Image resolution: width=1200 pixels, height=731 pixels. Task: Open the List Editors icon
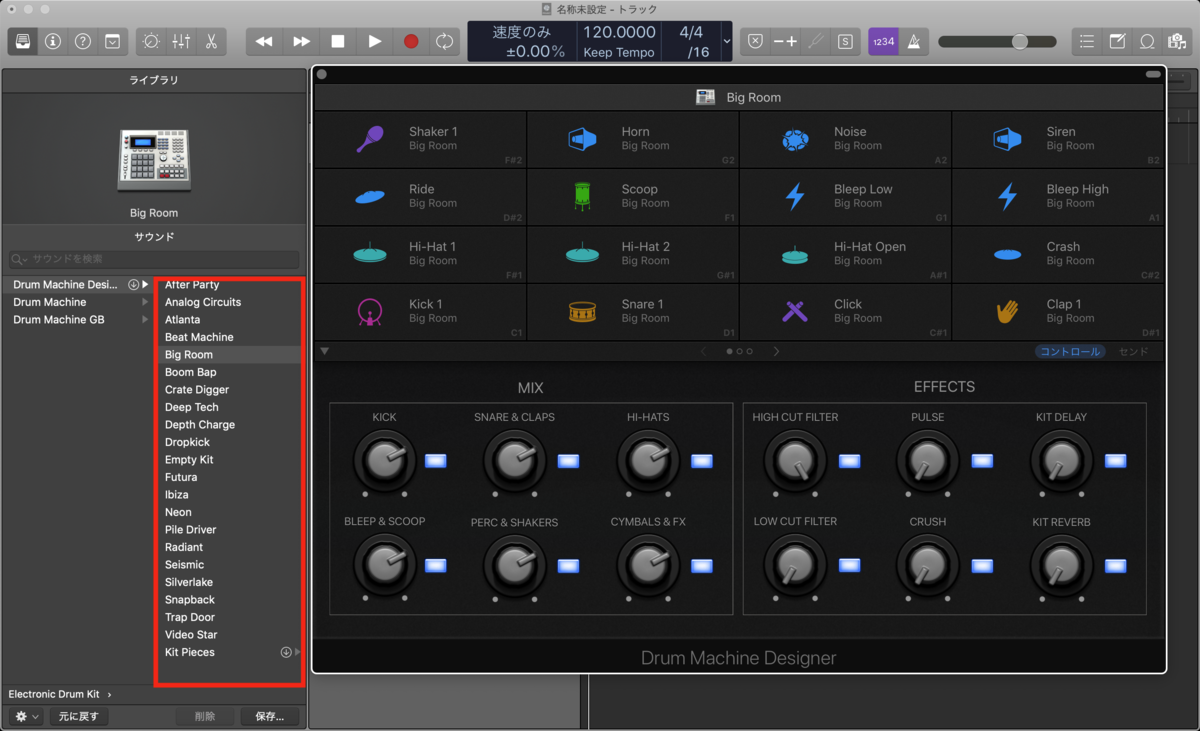1087,41
